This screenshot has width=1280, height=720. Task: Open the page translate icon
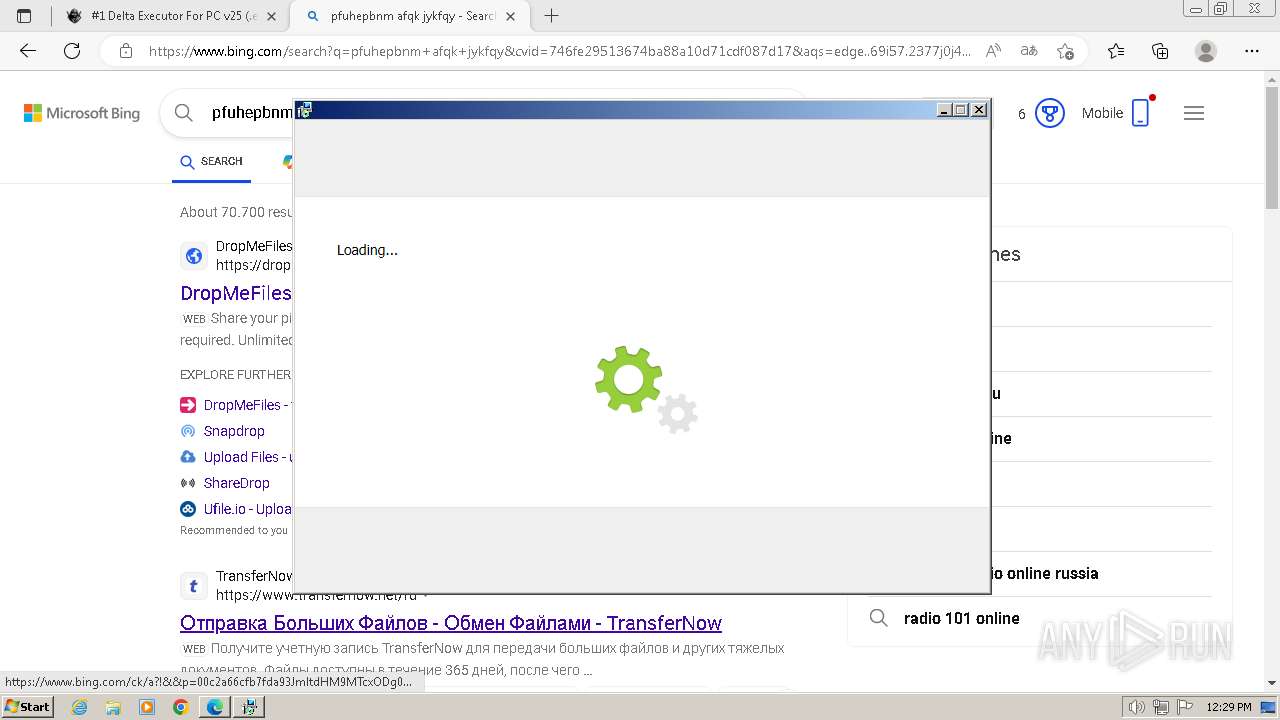pyautogui.click(x=1028, y=51)
